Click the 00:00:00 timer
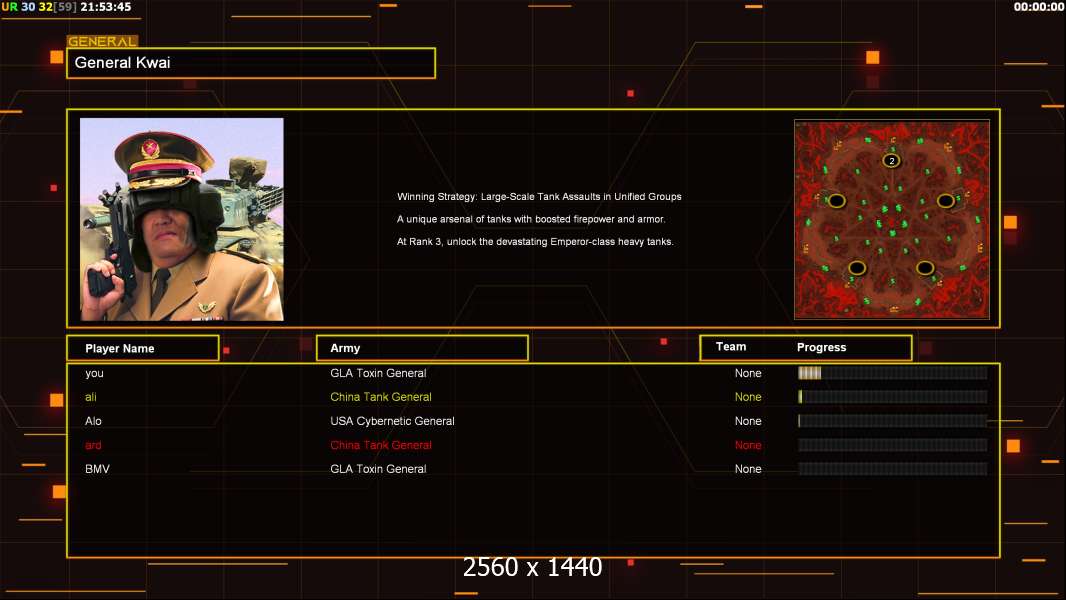 [x=1039, y=7]
